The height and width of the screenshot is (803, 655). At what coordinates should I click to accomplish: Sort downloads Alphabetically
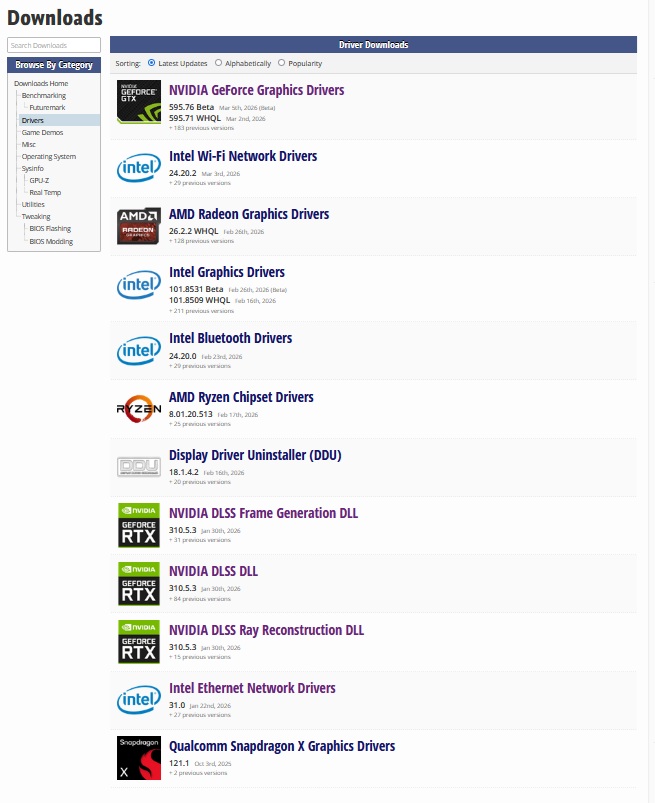click(219, 63)
